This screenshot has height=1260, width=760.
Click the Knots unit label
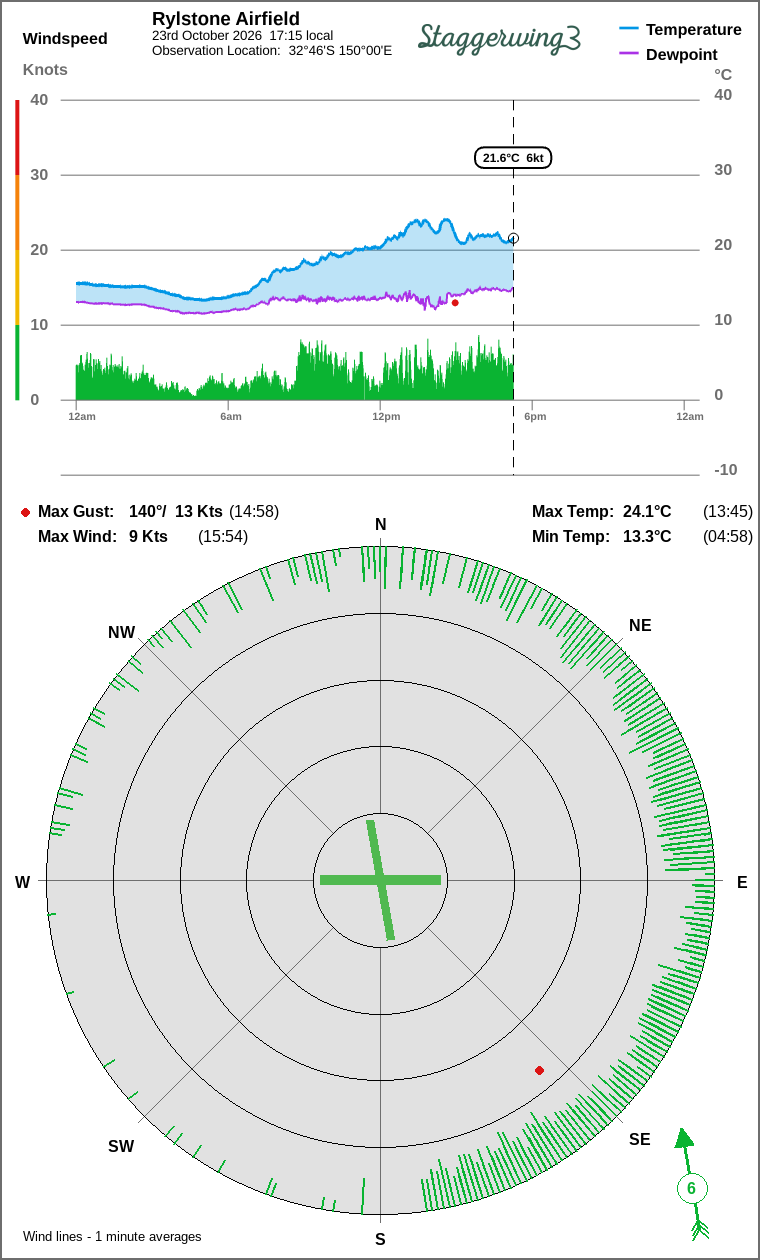coord(45,69)
